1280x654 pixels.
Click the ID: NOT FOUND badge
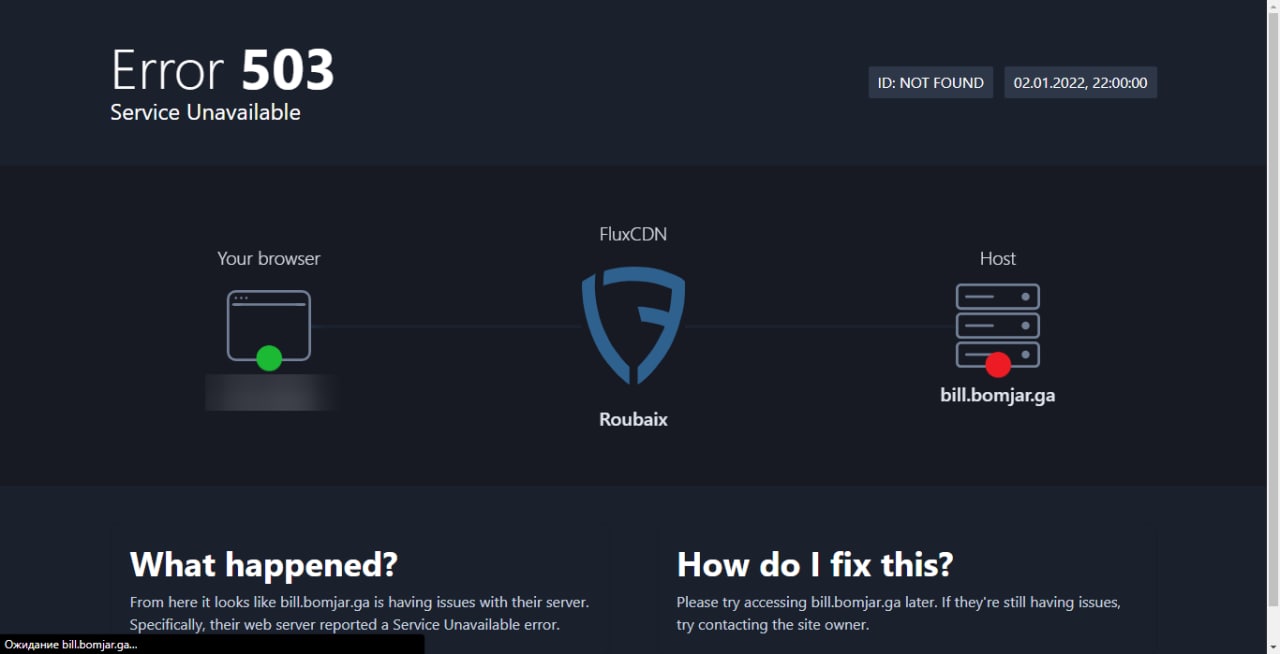coord(930,83)
